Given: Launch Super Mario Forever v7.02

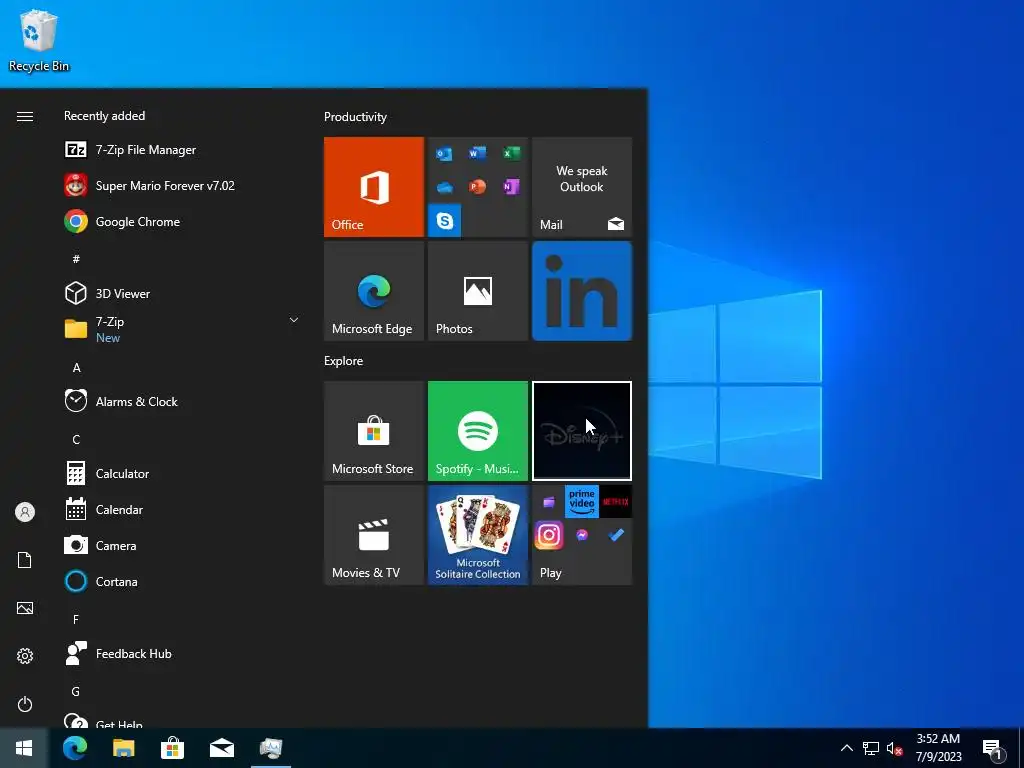Looking at the screenshot, I should [183, 185].
